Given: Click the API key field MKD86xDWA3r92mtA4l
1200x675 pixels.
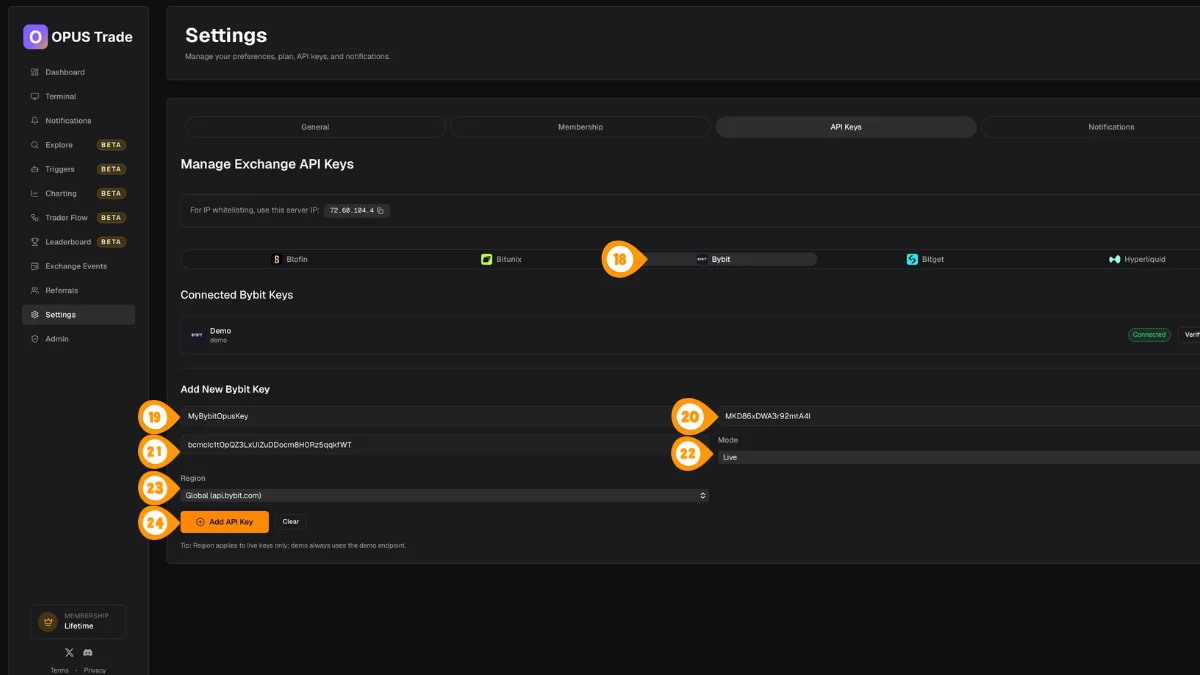Looking at the screenshot, I should [x=958, y=416].
